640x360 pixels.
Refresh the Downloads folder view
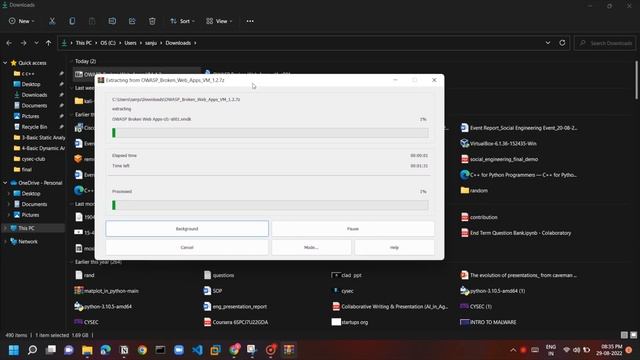562,43
